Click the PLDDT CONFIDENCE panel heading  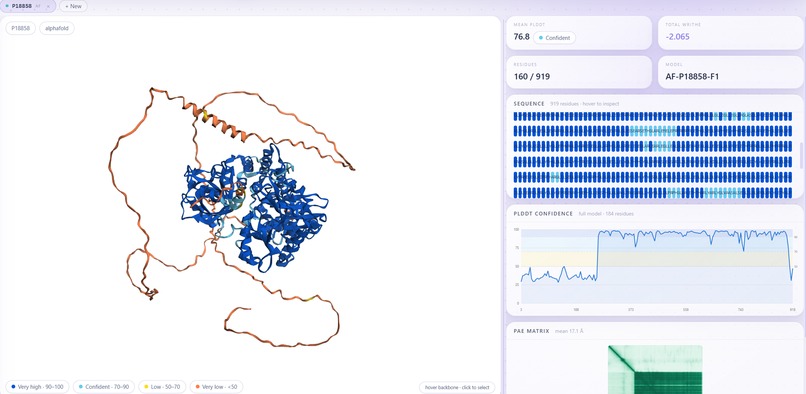543,213
